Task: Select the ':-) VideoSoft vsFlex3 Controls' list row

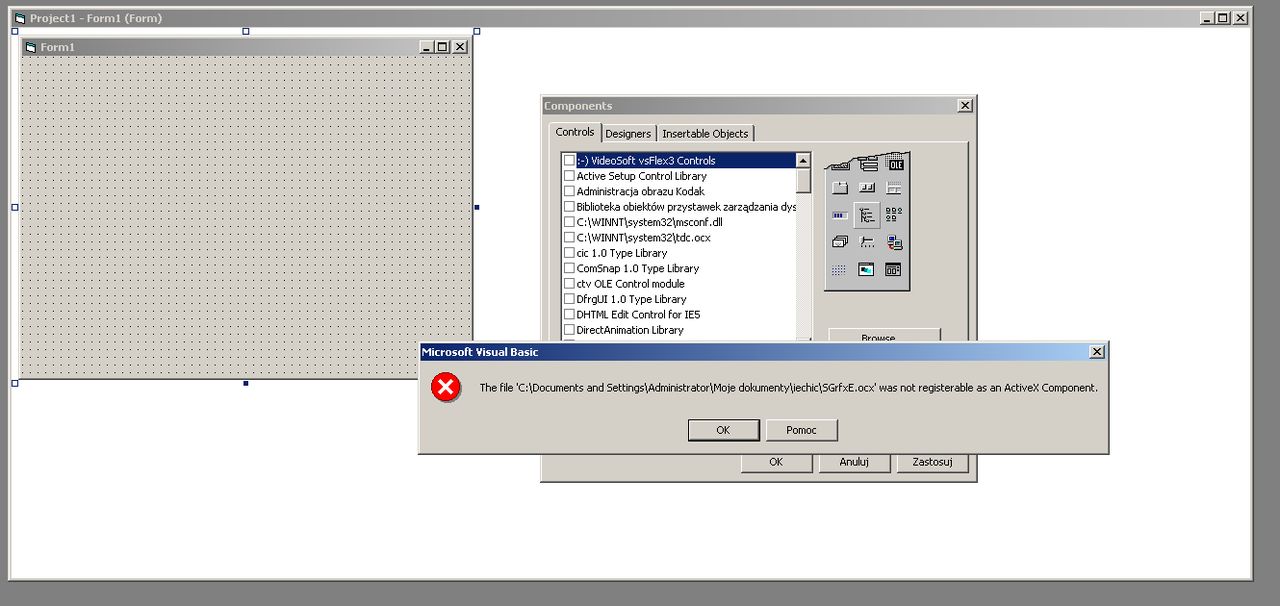Action: [679, 160]
